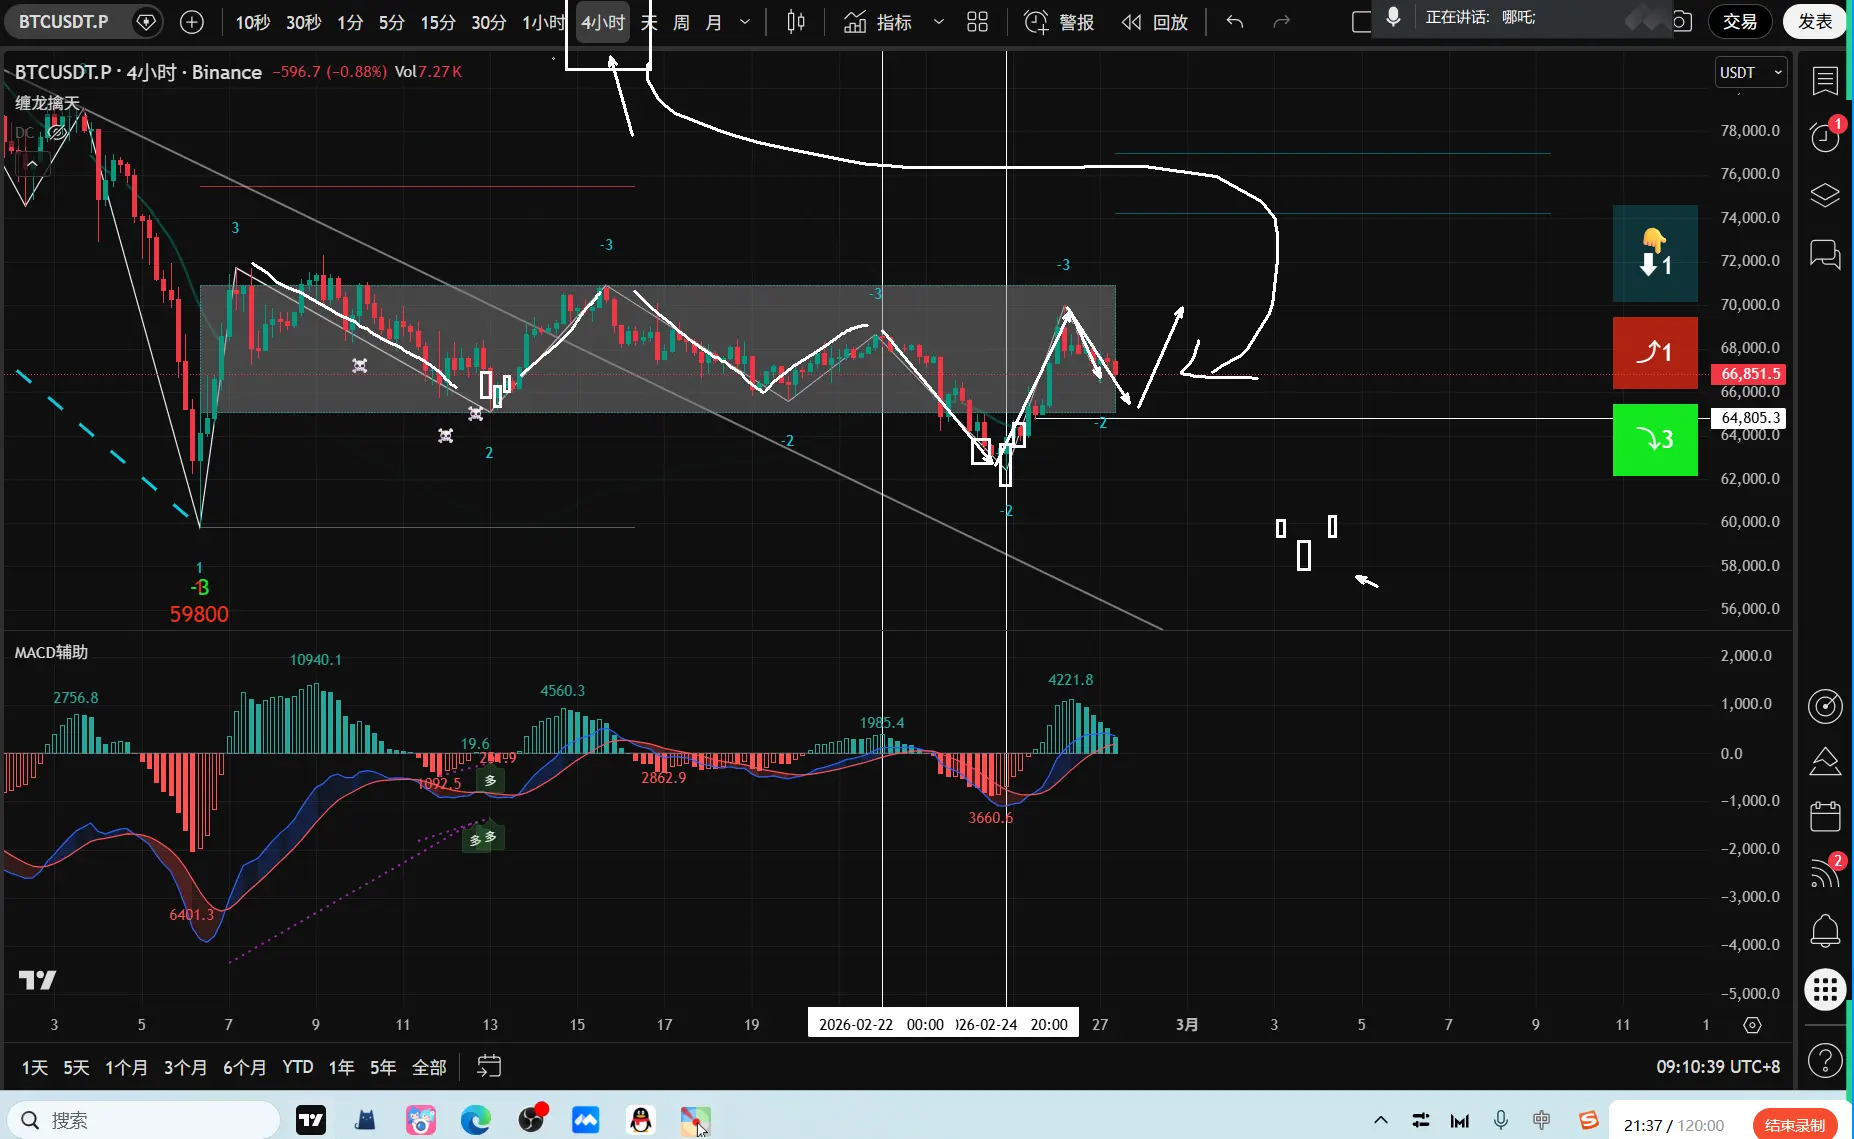Click the 结束录制 stop recording button
The image size is (1854, 1139).
[x=1795, y=1125]
